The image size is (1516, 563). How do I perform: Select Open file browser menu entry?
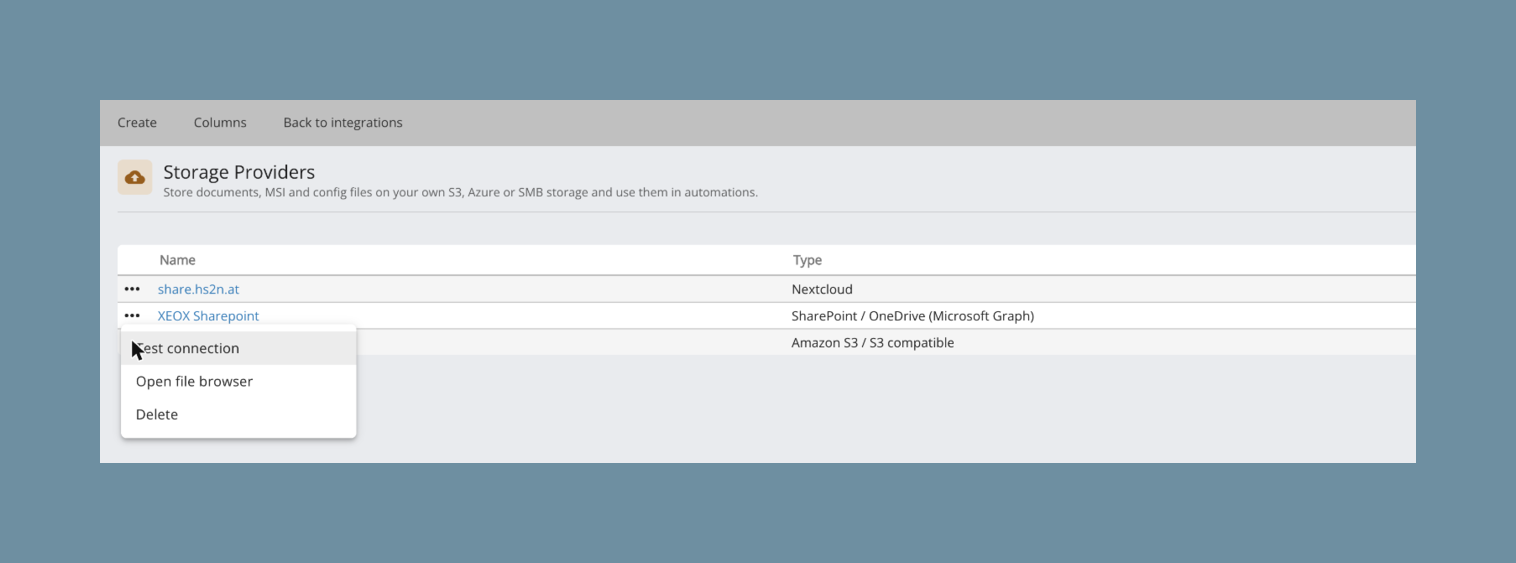tap(239, 381)
